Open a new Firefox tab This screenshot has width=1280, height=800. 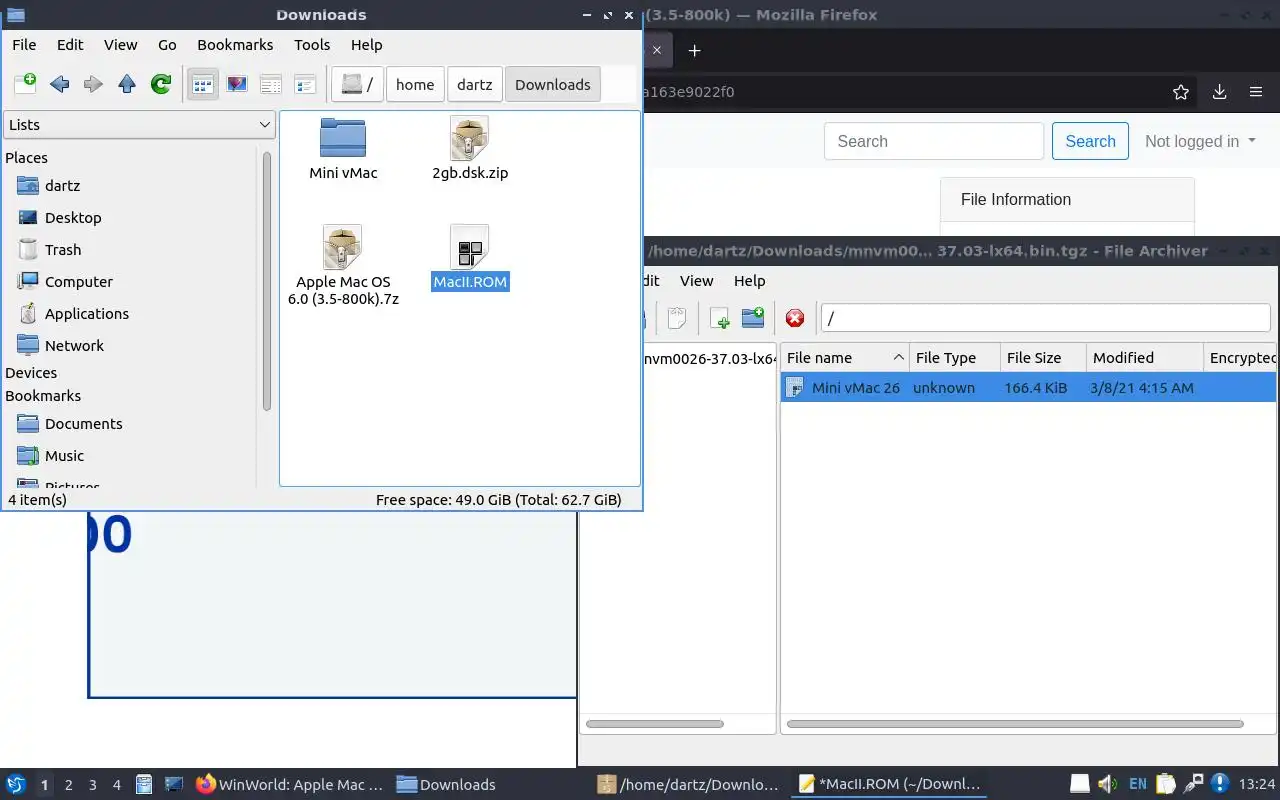point(694,50)
